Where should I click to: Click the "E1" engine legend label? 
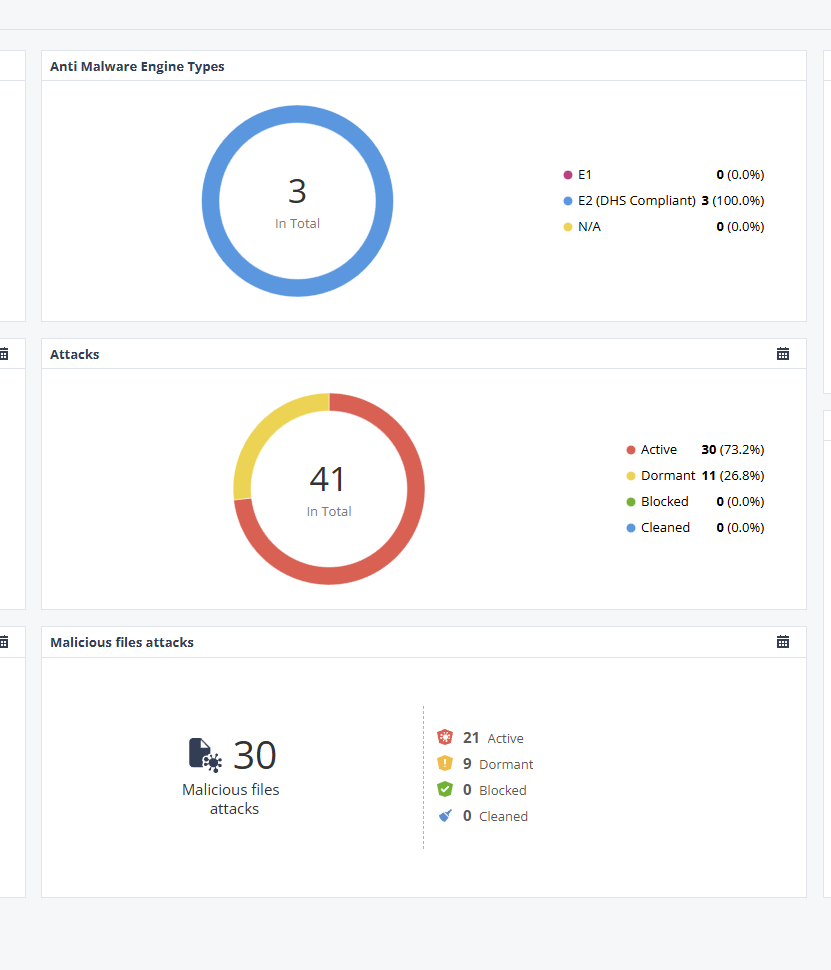[x=585, y=174]
